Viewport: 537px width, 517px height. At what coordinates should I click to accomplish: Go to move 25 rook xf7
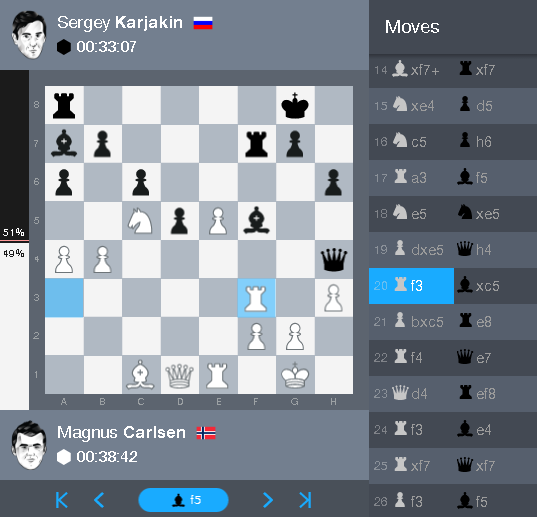point(411,466)
